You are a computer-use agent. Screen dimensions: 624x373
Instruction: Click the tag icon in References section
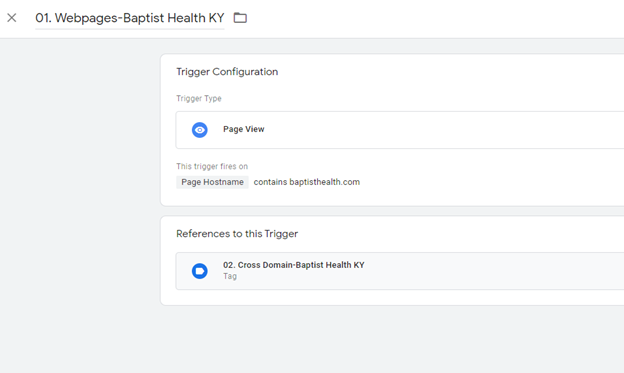[x=200, y=271]
